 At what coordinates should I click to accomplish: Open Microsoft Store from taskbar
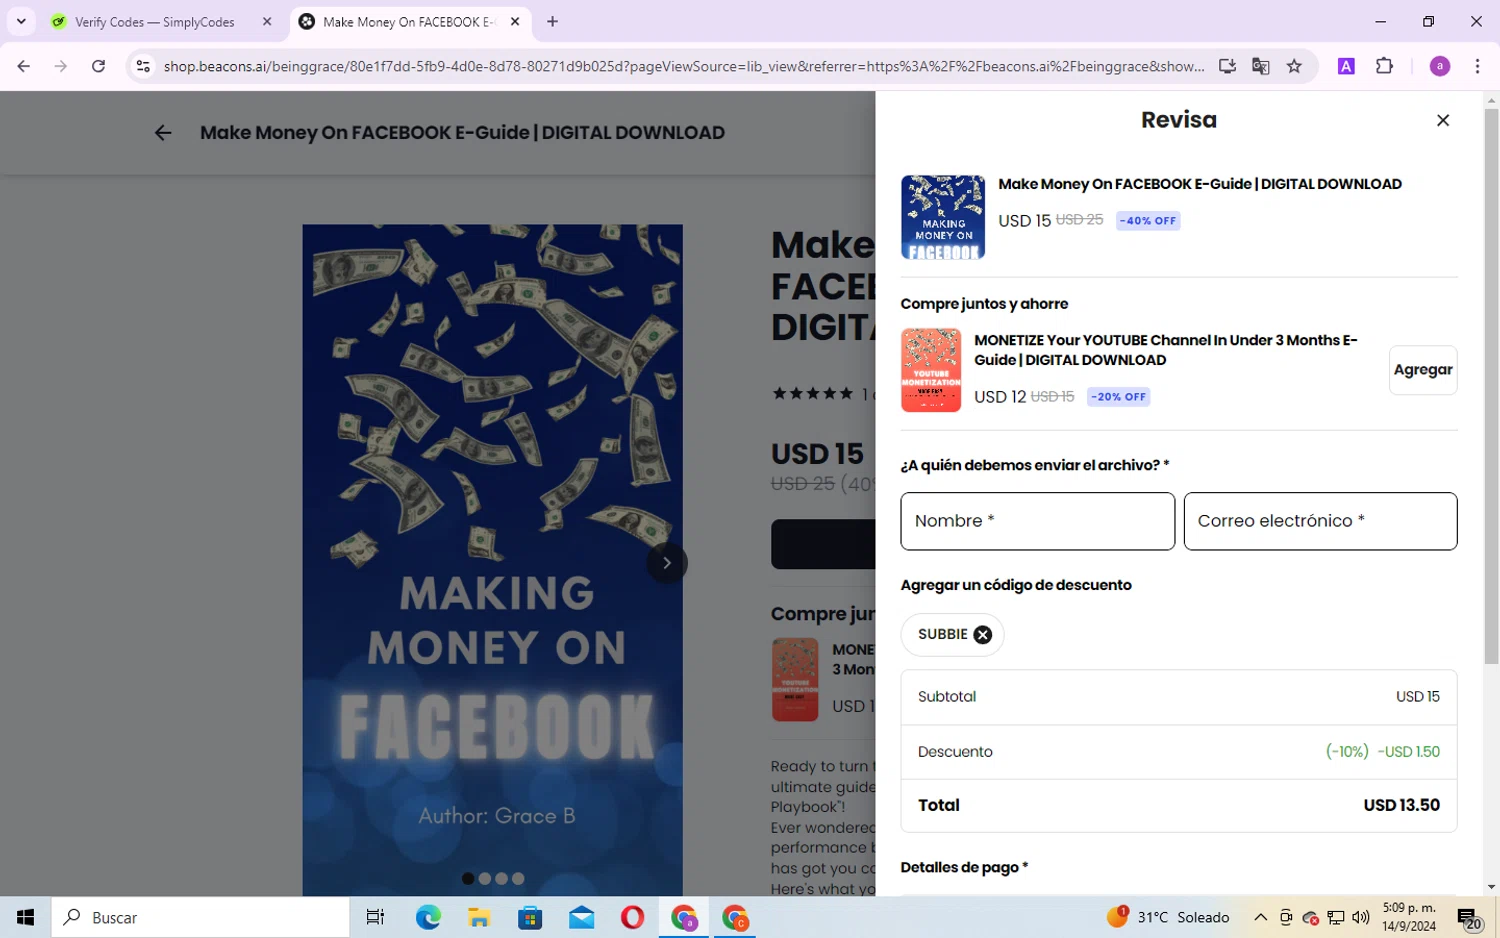point(530,917)
